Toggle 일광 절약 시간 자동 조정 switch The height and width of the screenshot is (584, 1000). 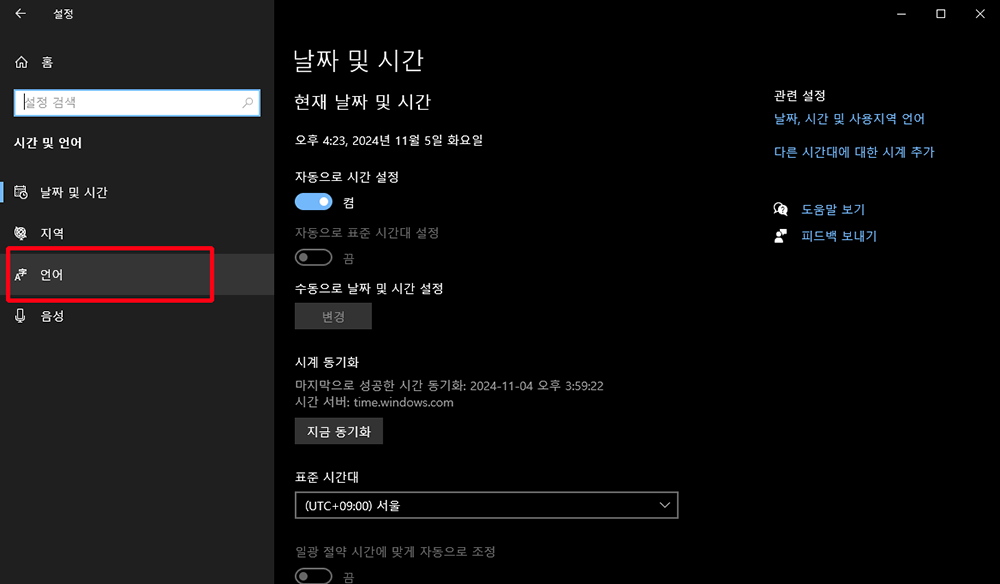coord(313,576)
